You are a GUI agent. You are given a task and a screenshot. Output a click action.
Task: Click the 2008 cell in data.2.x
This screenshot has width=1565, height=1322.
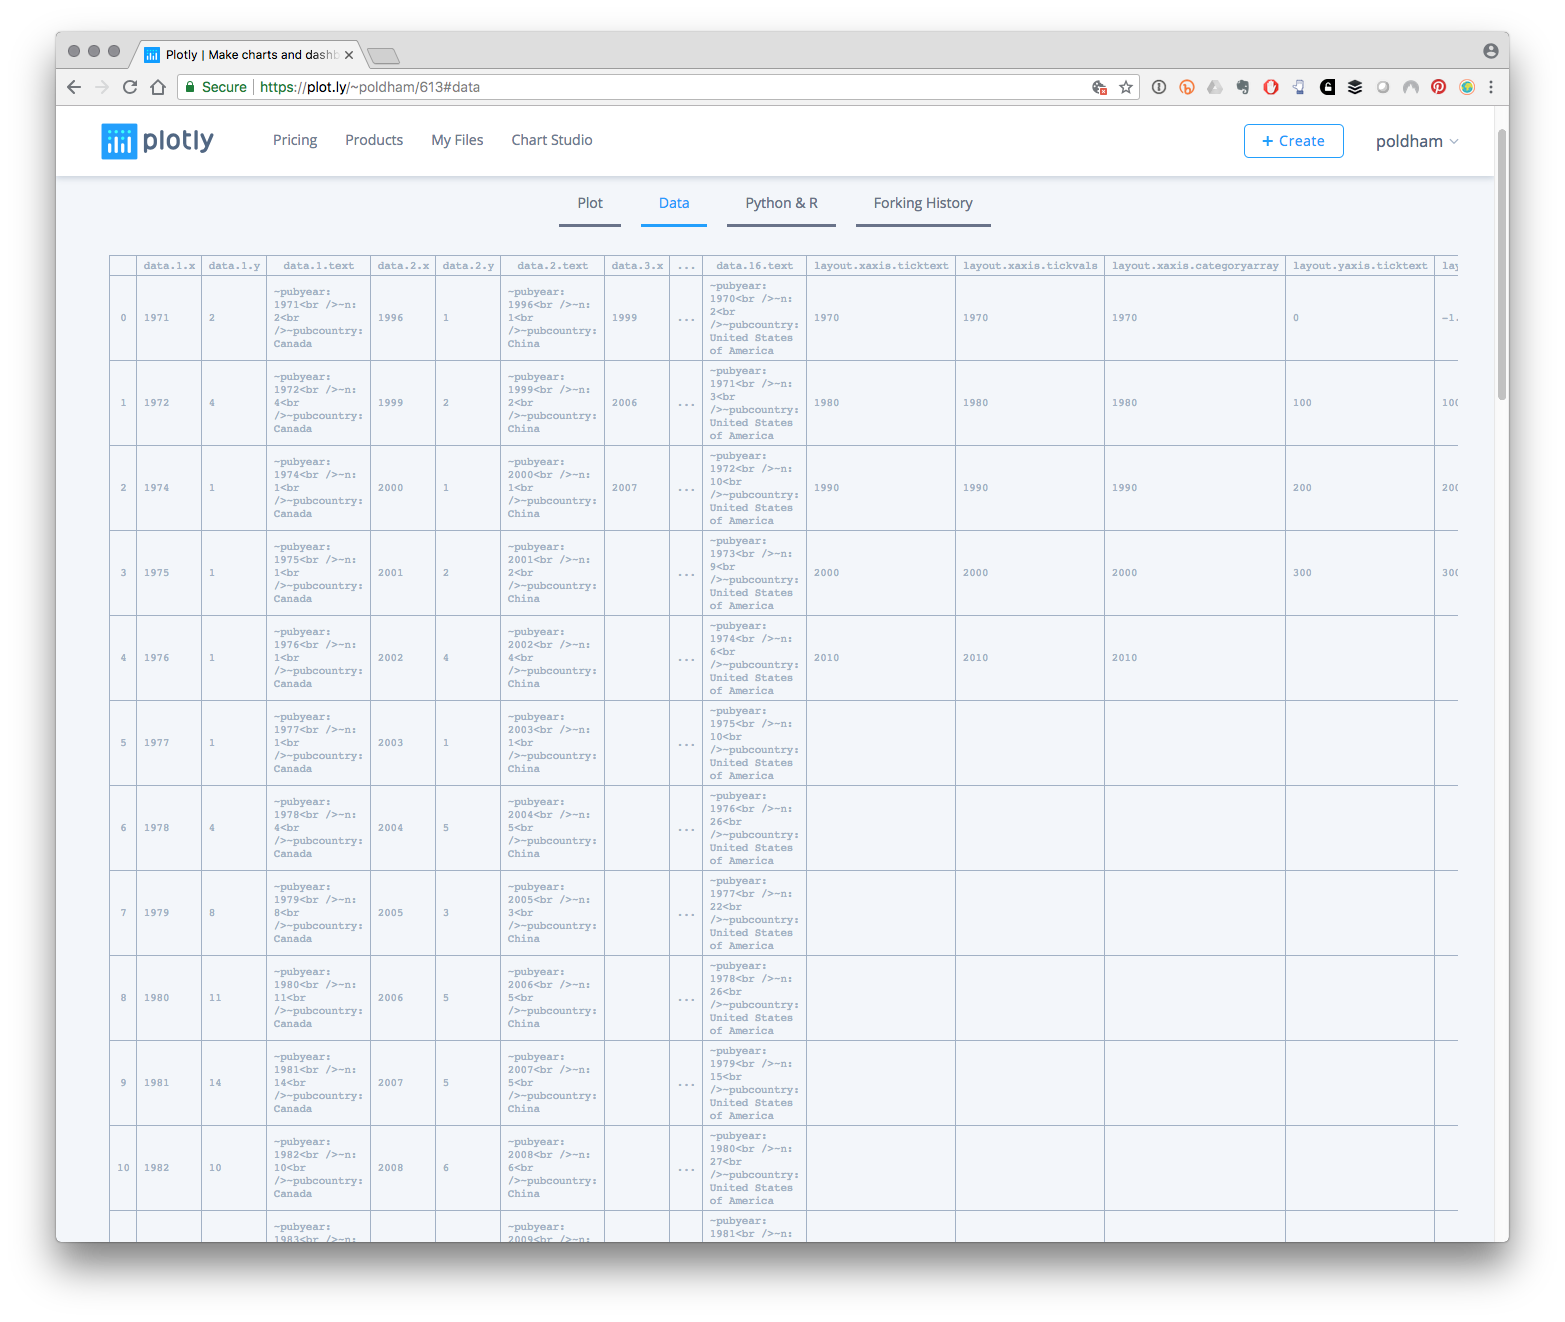(403, 1168)
